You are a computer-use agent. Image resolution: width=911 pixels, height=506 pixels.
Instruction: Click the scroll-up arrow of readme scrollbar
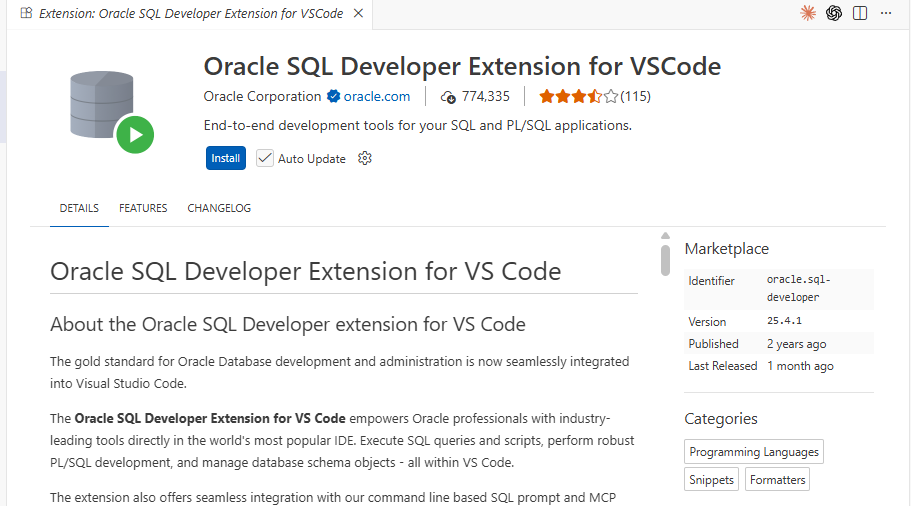pyautogui.click(x=665, y=235)
